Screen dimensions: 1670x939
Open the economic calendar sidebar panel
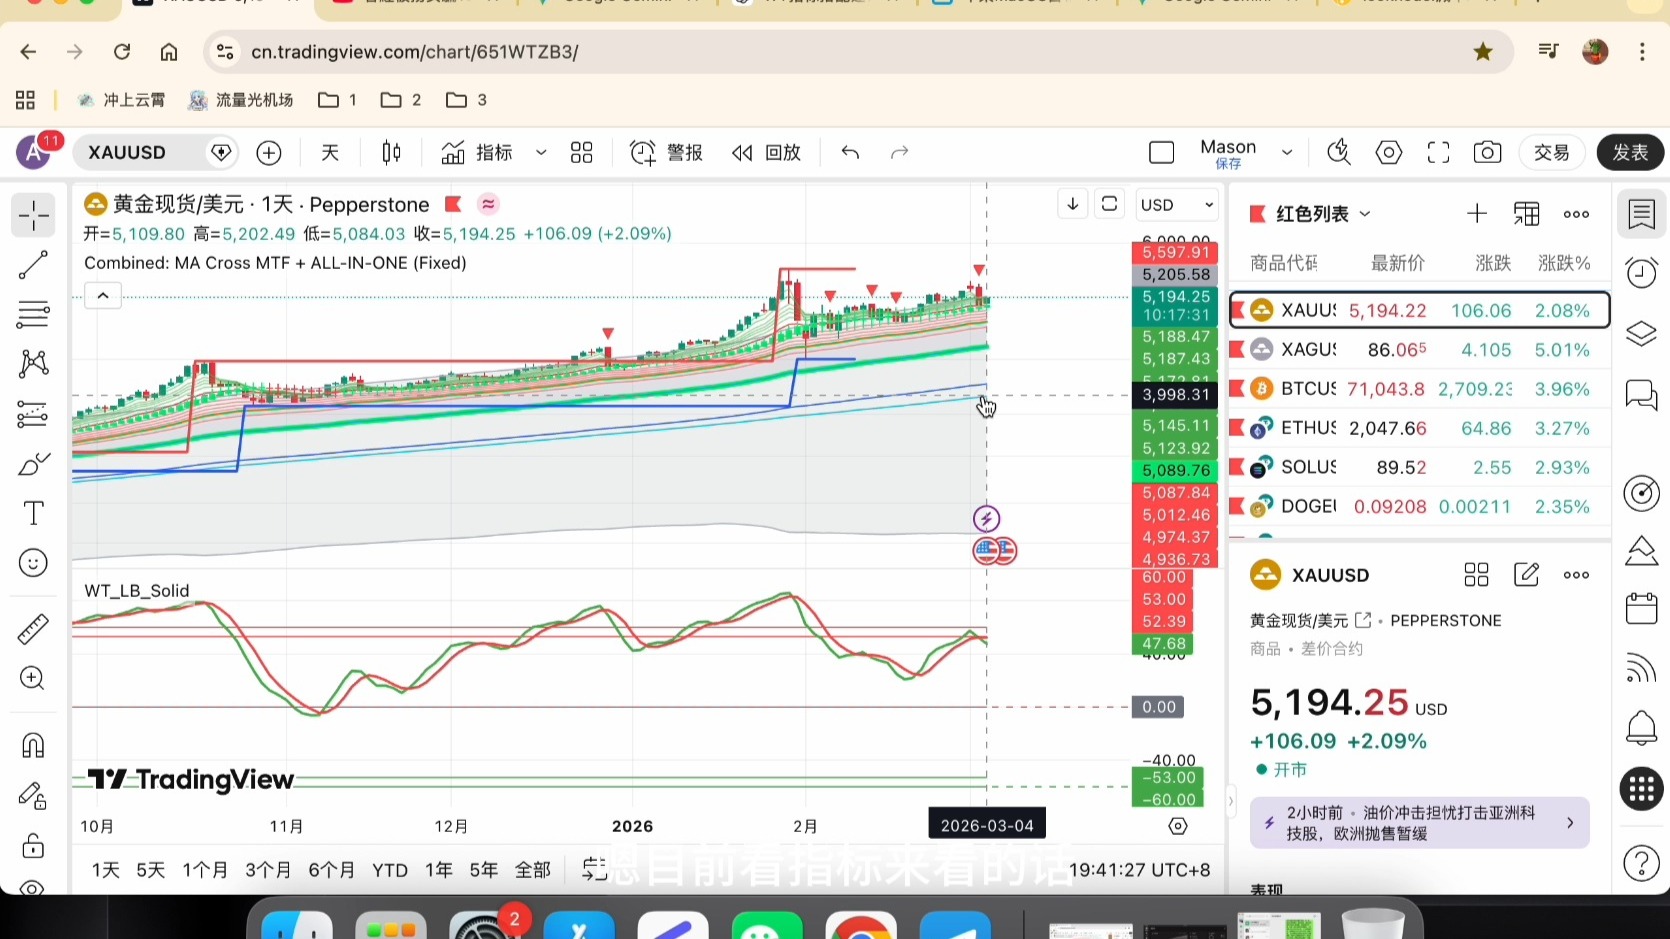coord(1641,607)
